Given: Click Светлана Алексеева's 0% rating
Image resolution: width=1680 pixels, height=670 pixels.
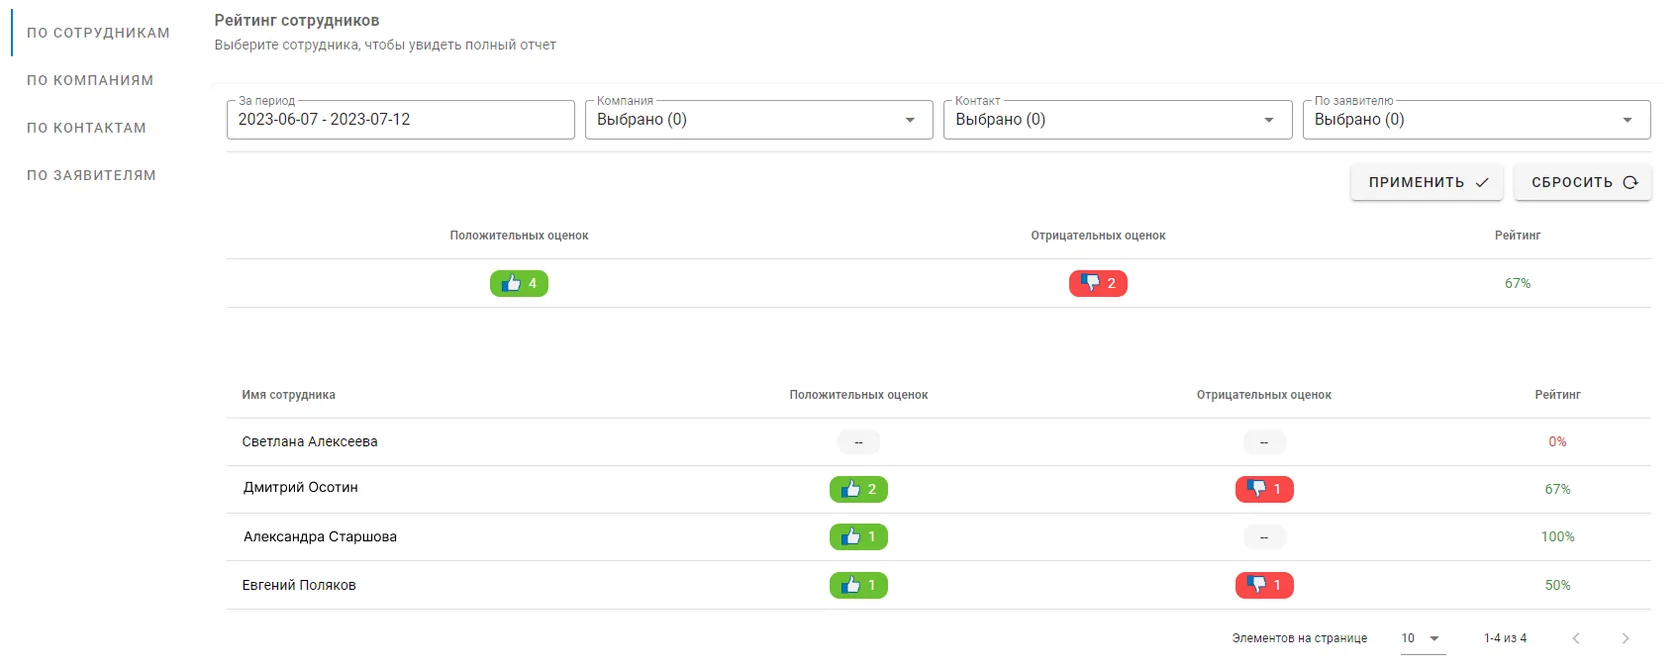Looking at the screenshot, I should (x=1558, y=442).
